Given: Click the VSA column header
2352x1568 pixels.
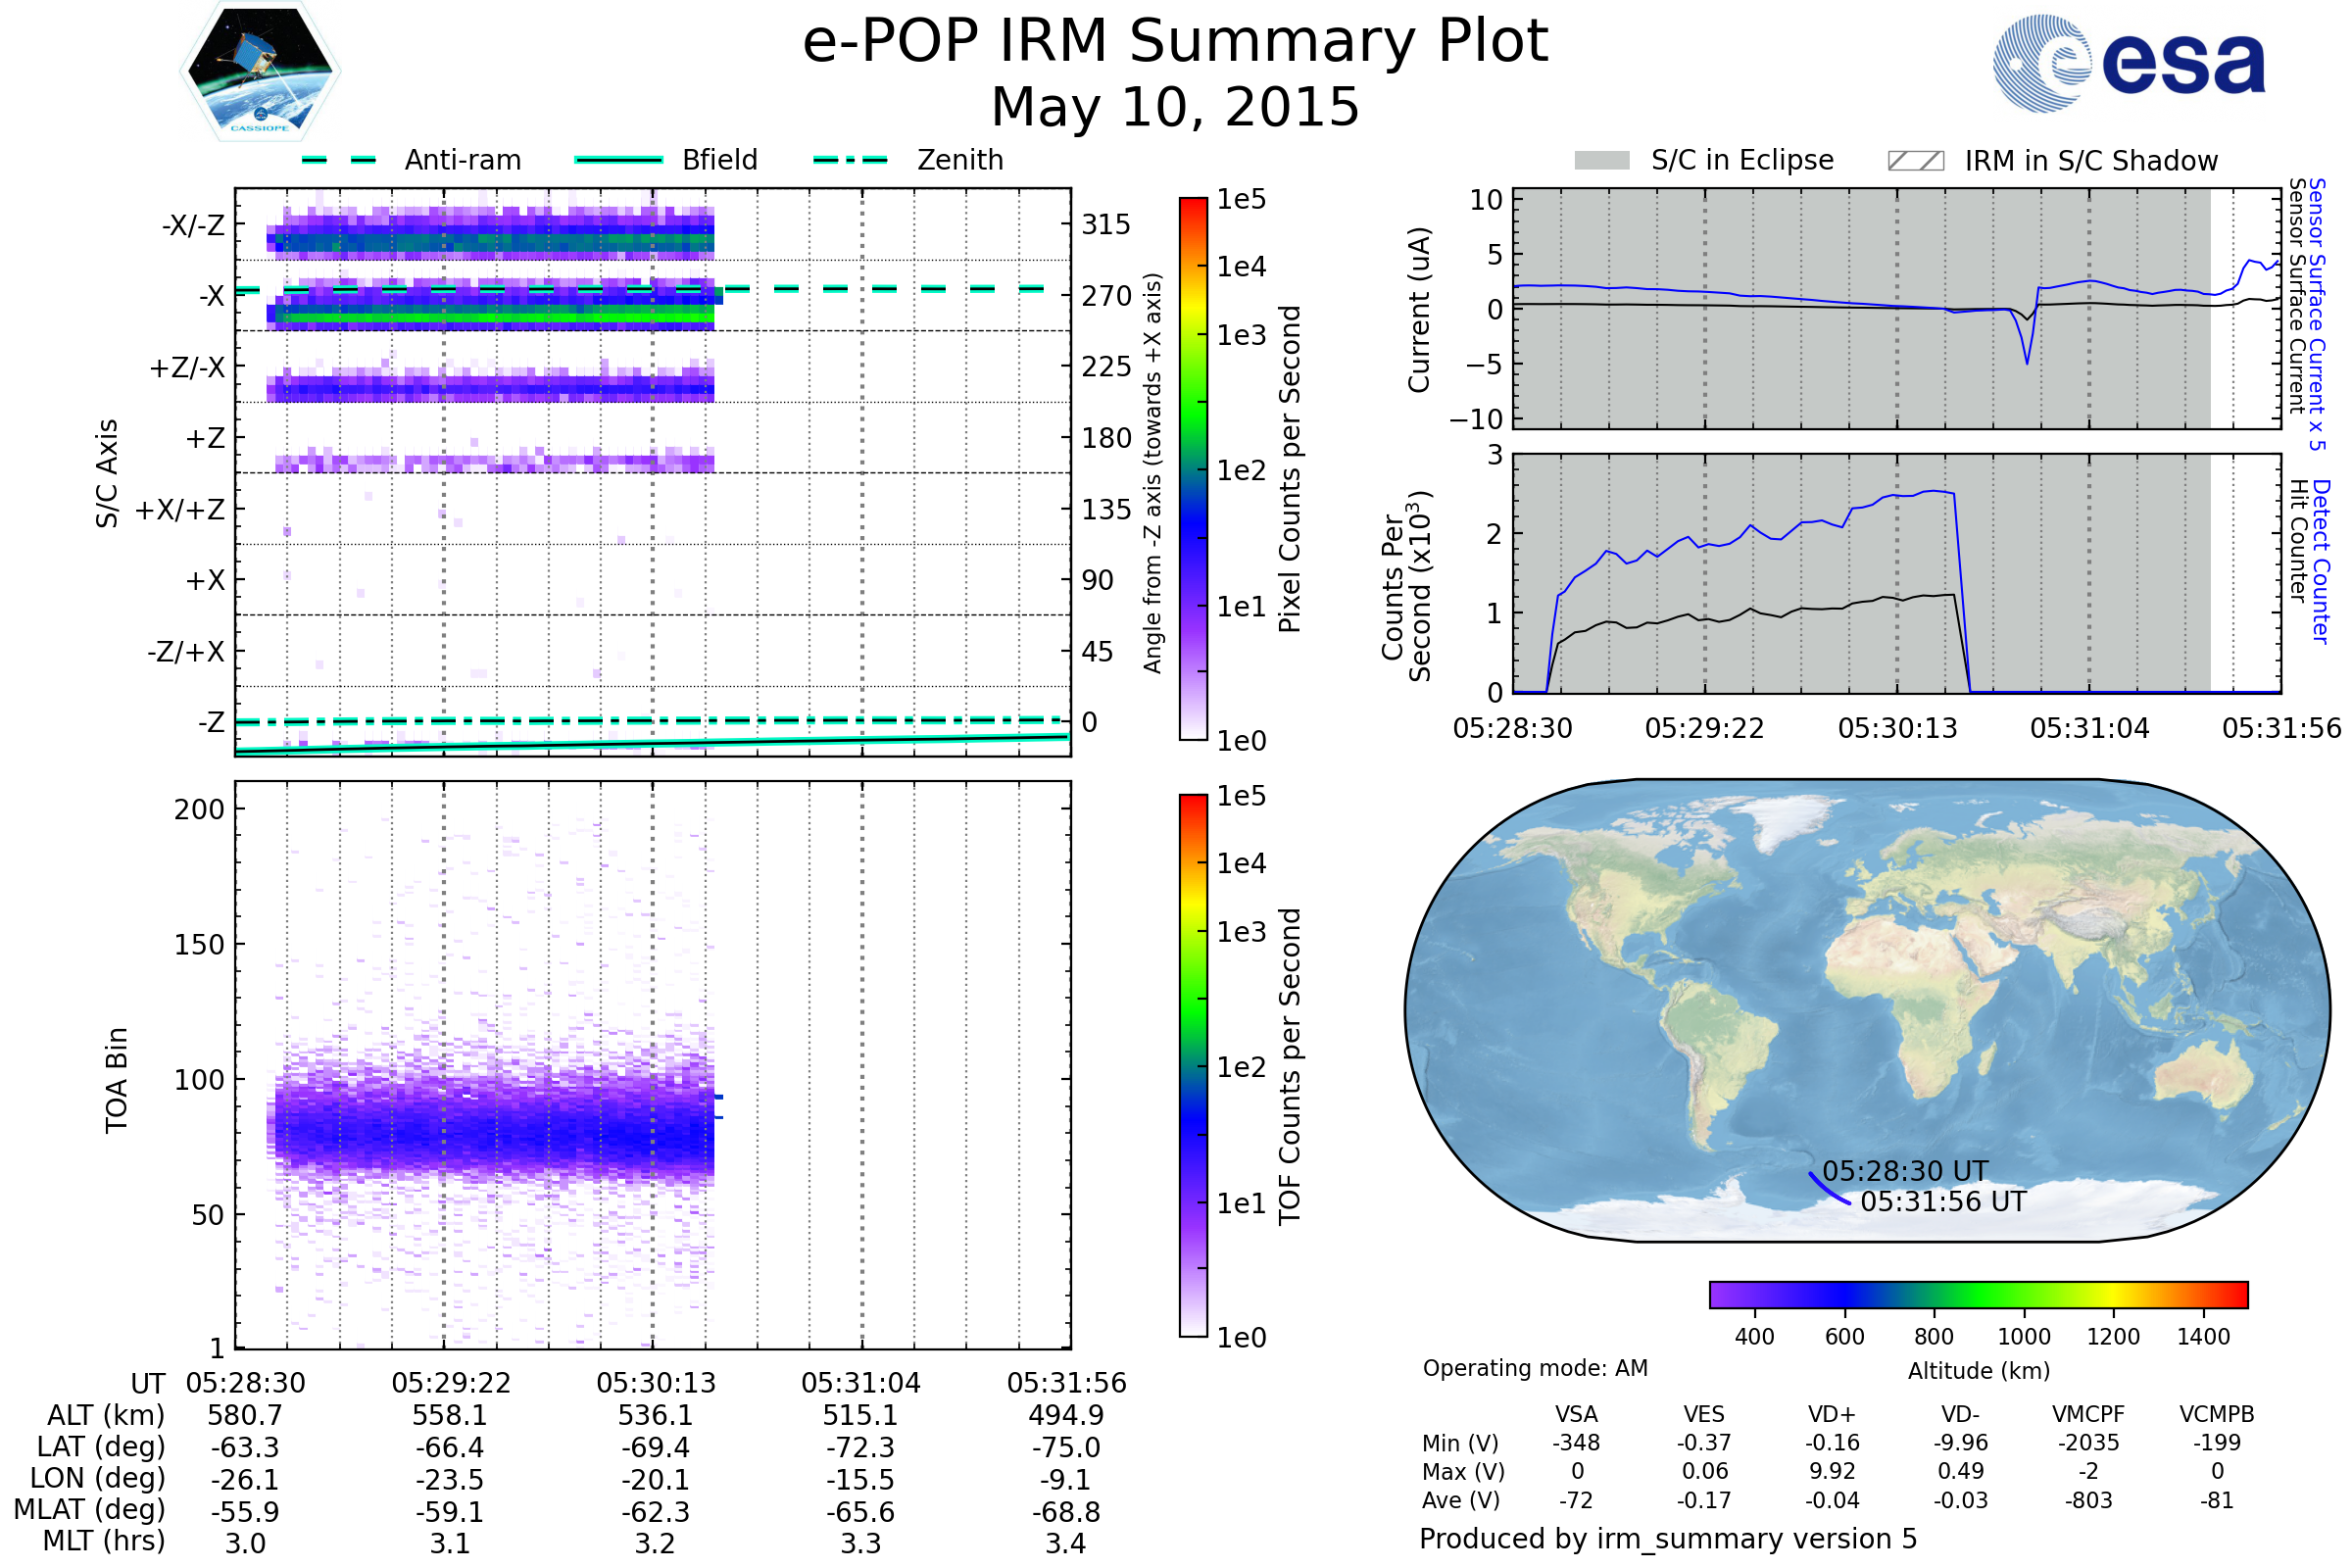Looking at the screenshot, I should point(1576,1414).
